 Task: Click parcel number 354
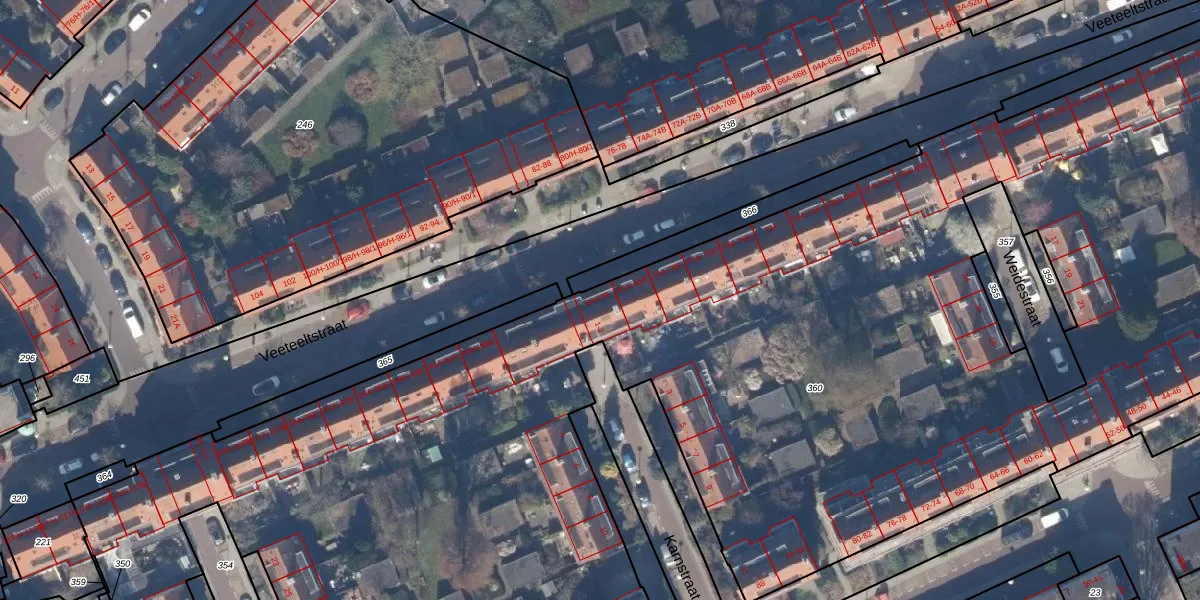coord(225,566)
